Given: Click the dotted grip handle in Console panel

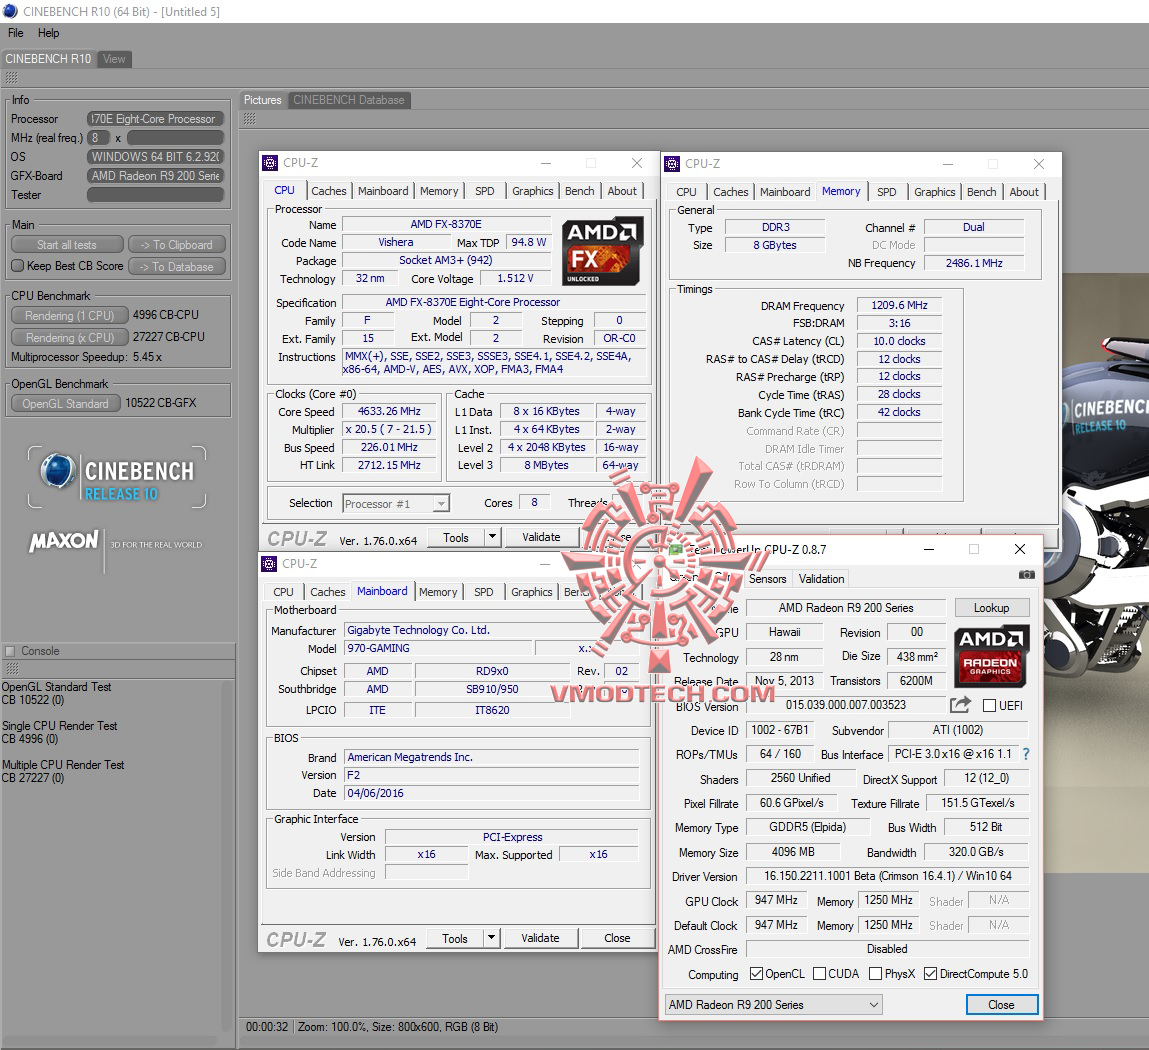Looking at the screenshot, I should (12, 668).
